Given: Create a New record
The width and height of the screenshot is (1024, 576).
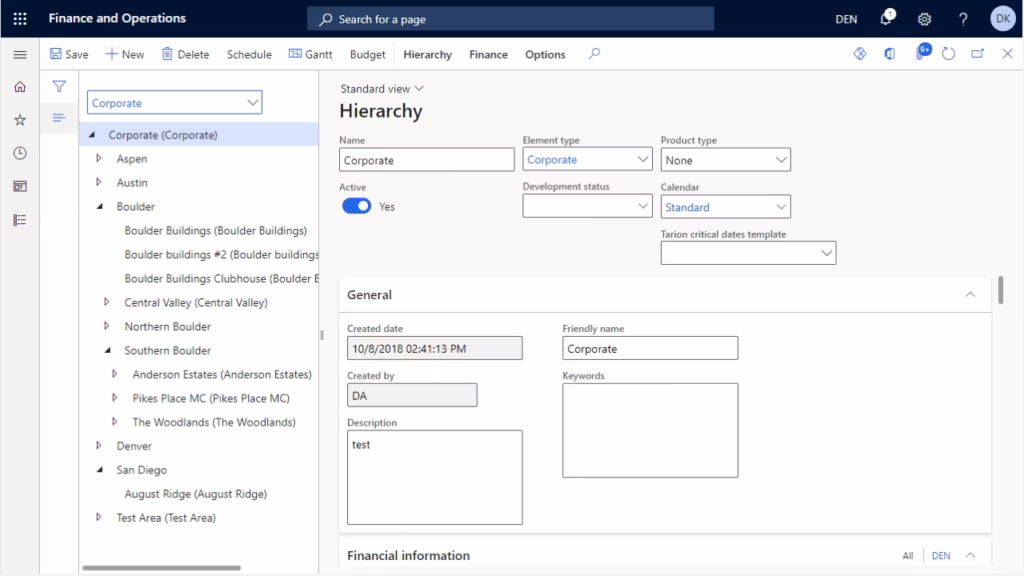Looking at the screenshot, I should 125,55.
